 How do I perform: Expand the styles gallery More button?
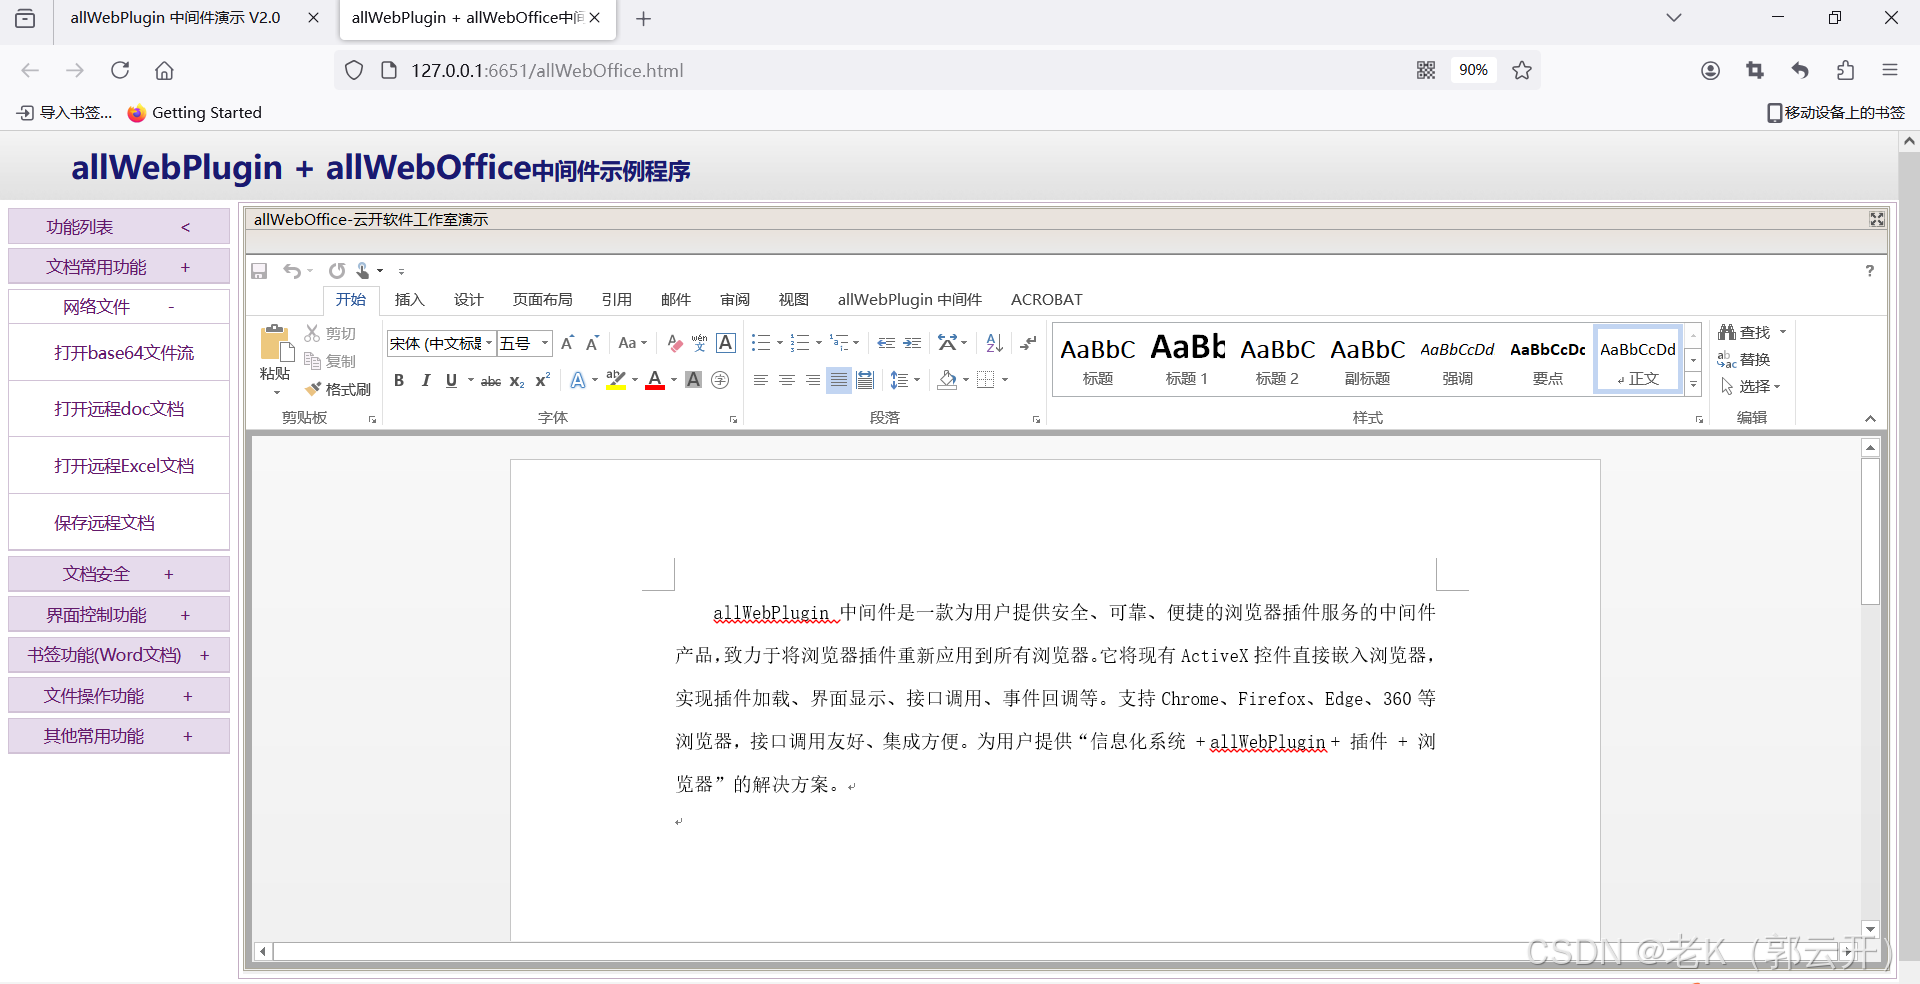[1693, 385]
